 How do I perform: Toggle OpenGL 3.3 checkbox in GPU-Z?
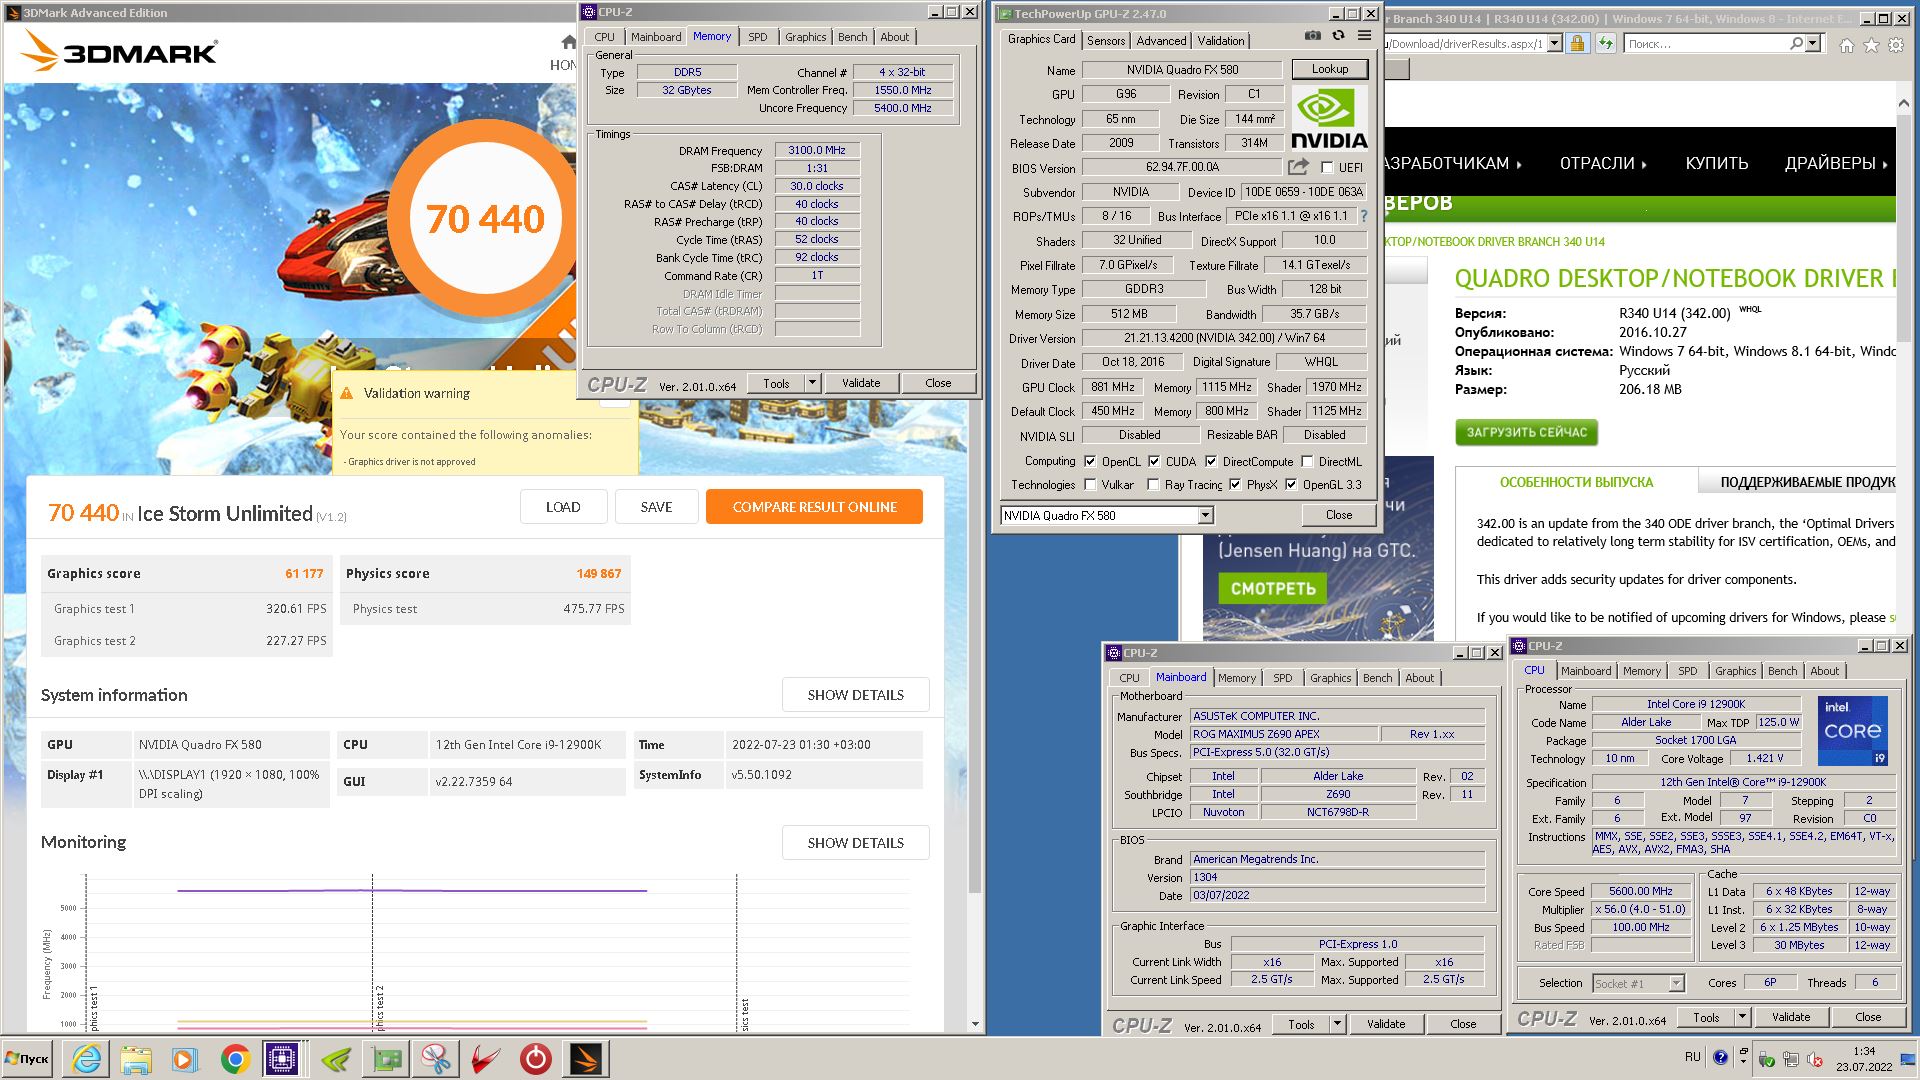[x=1291, y=484]
